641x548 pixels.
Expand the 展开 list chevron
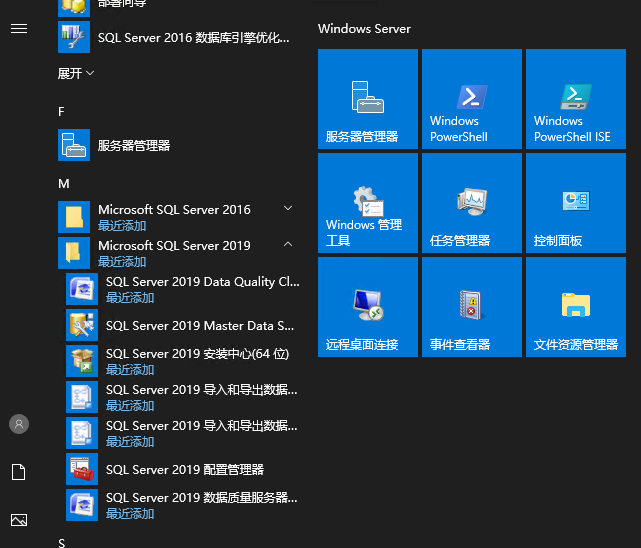click(90, 73)
